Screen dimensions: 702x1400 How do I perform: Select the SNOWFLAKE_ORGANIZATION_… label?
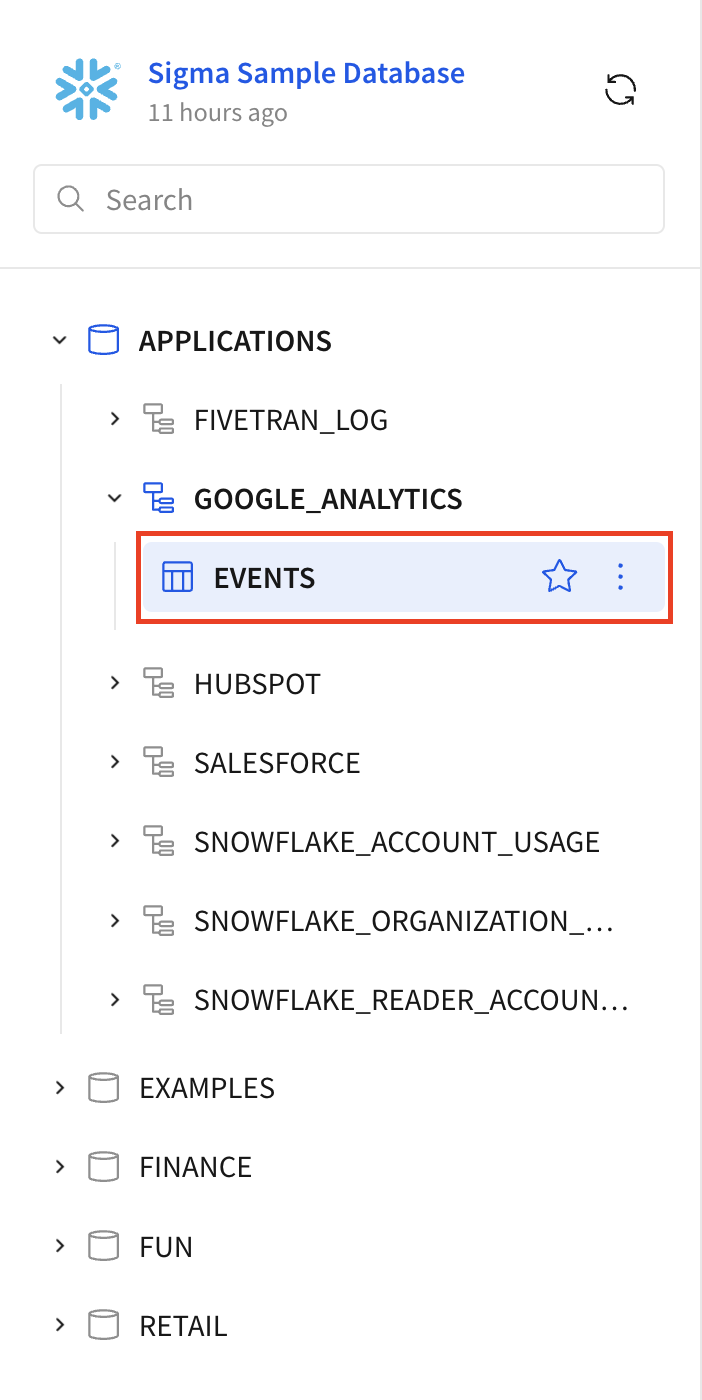point(403,921)
